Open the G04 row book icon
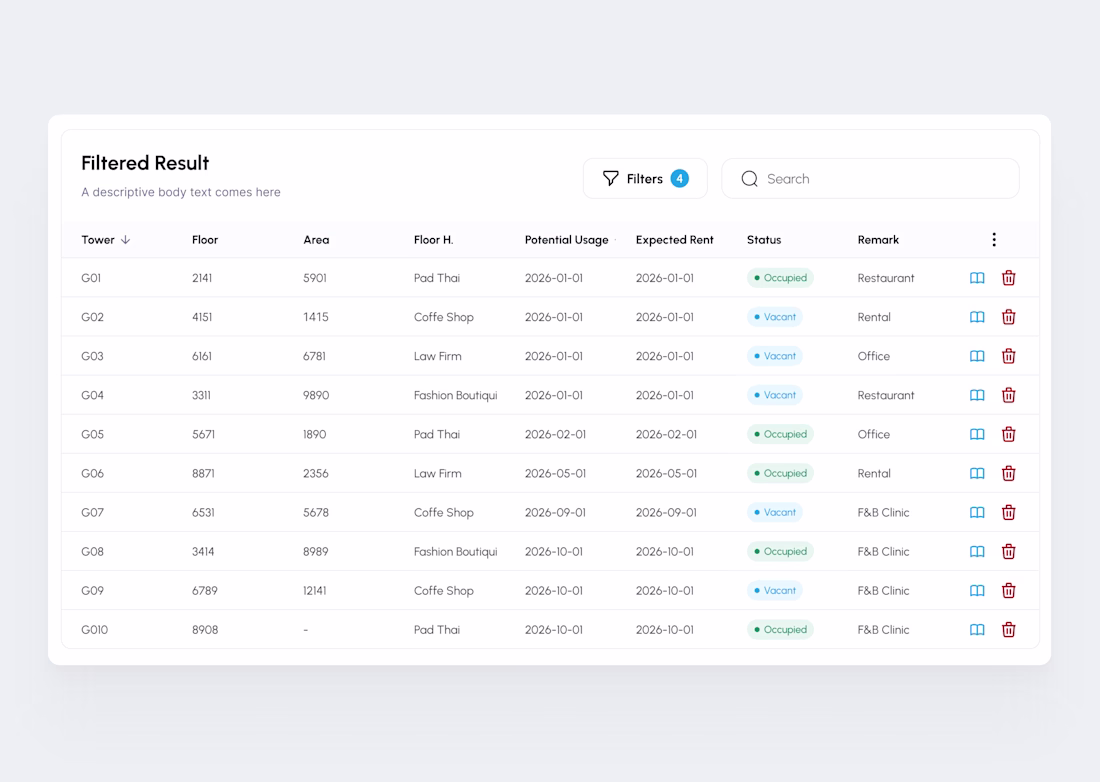This screenshot has height=782, width=1100. click(x=977, y=395)
